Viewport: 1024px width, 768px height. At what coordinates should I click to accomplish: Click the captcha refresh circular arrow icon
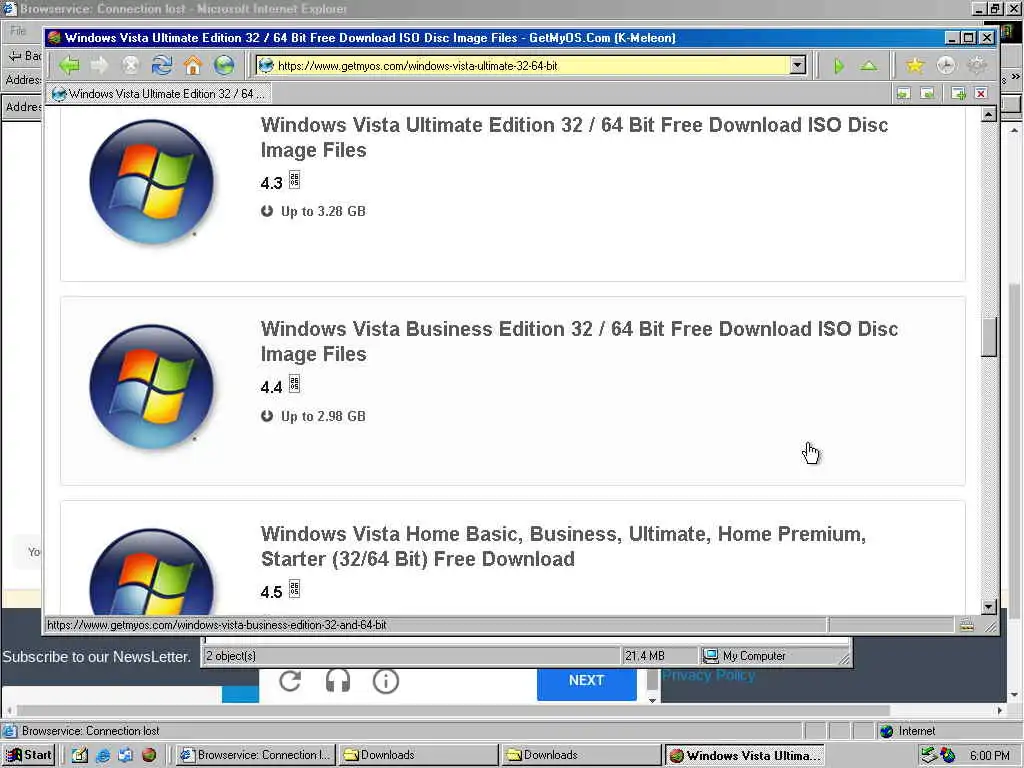[290, 681]
